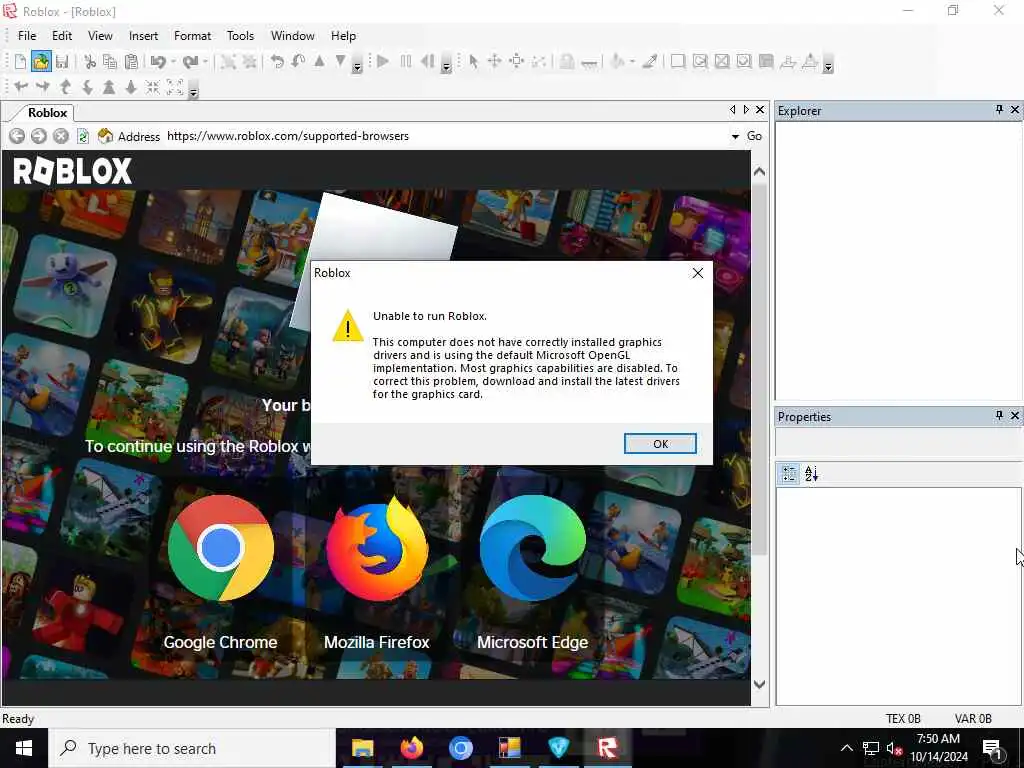Select the Roblox document tab
The image size is (1024, 768).
(47, 112)
